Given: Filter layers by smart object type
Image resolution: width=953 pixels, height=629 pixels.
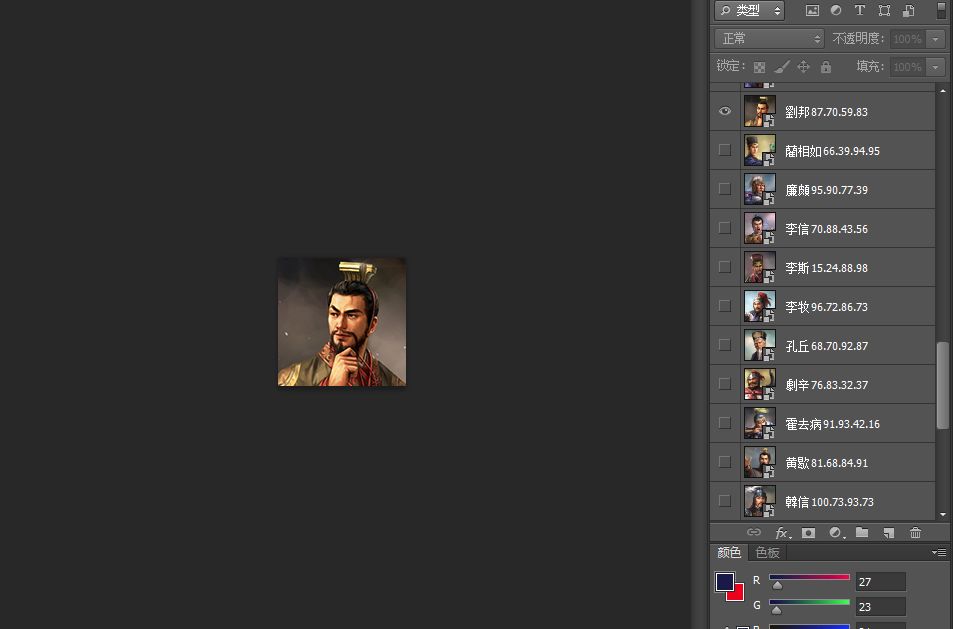Looking at the screenshot, I should point(909,10).
